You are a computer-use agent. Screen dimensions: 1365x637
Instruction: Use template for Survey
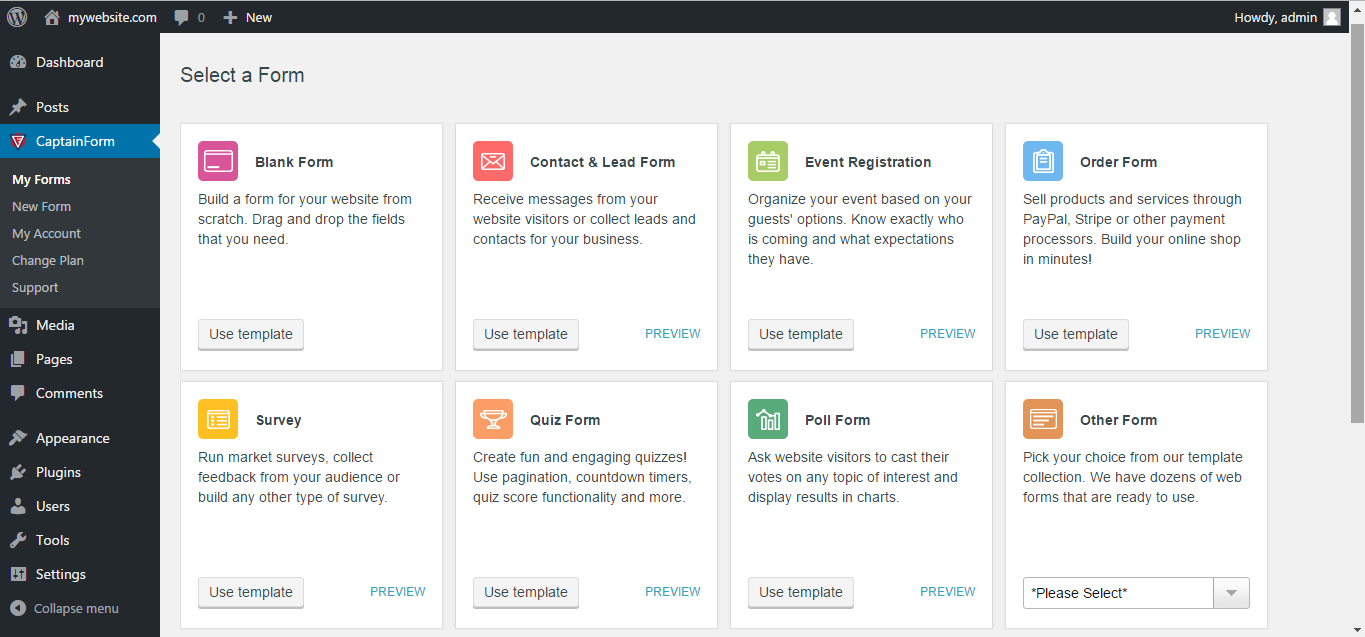pos(251,592)
